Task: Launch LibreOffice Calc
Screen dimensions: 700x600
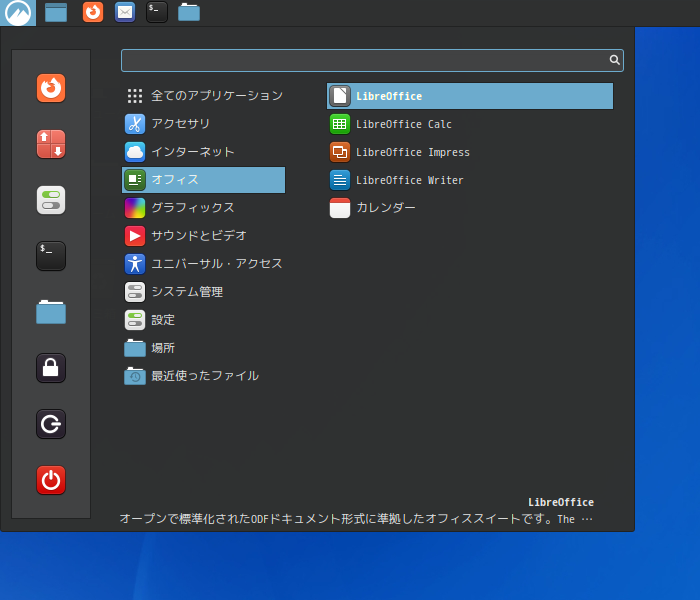Action: [x=470, y=124]
